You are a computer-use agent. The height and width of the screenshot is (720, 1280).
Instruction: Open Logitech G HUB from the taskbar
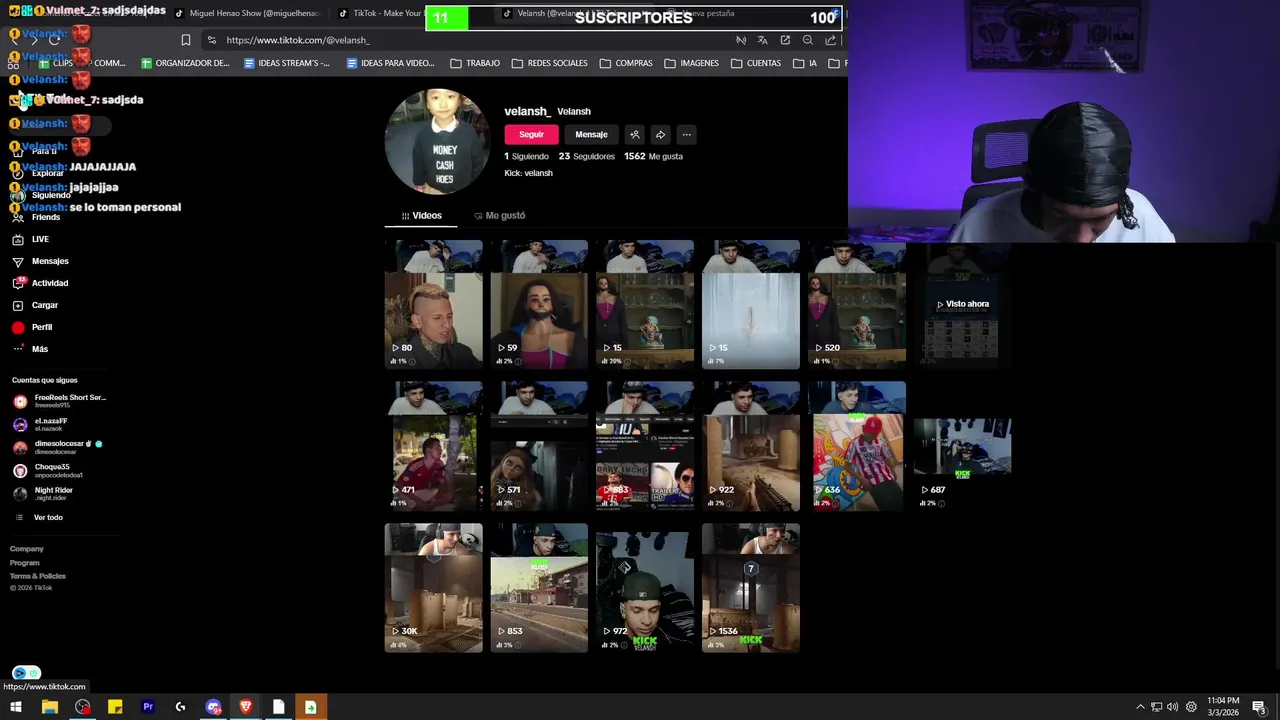[x=180, y=707]
